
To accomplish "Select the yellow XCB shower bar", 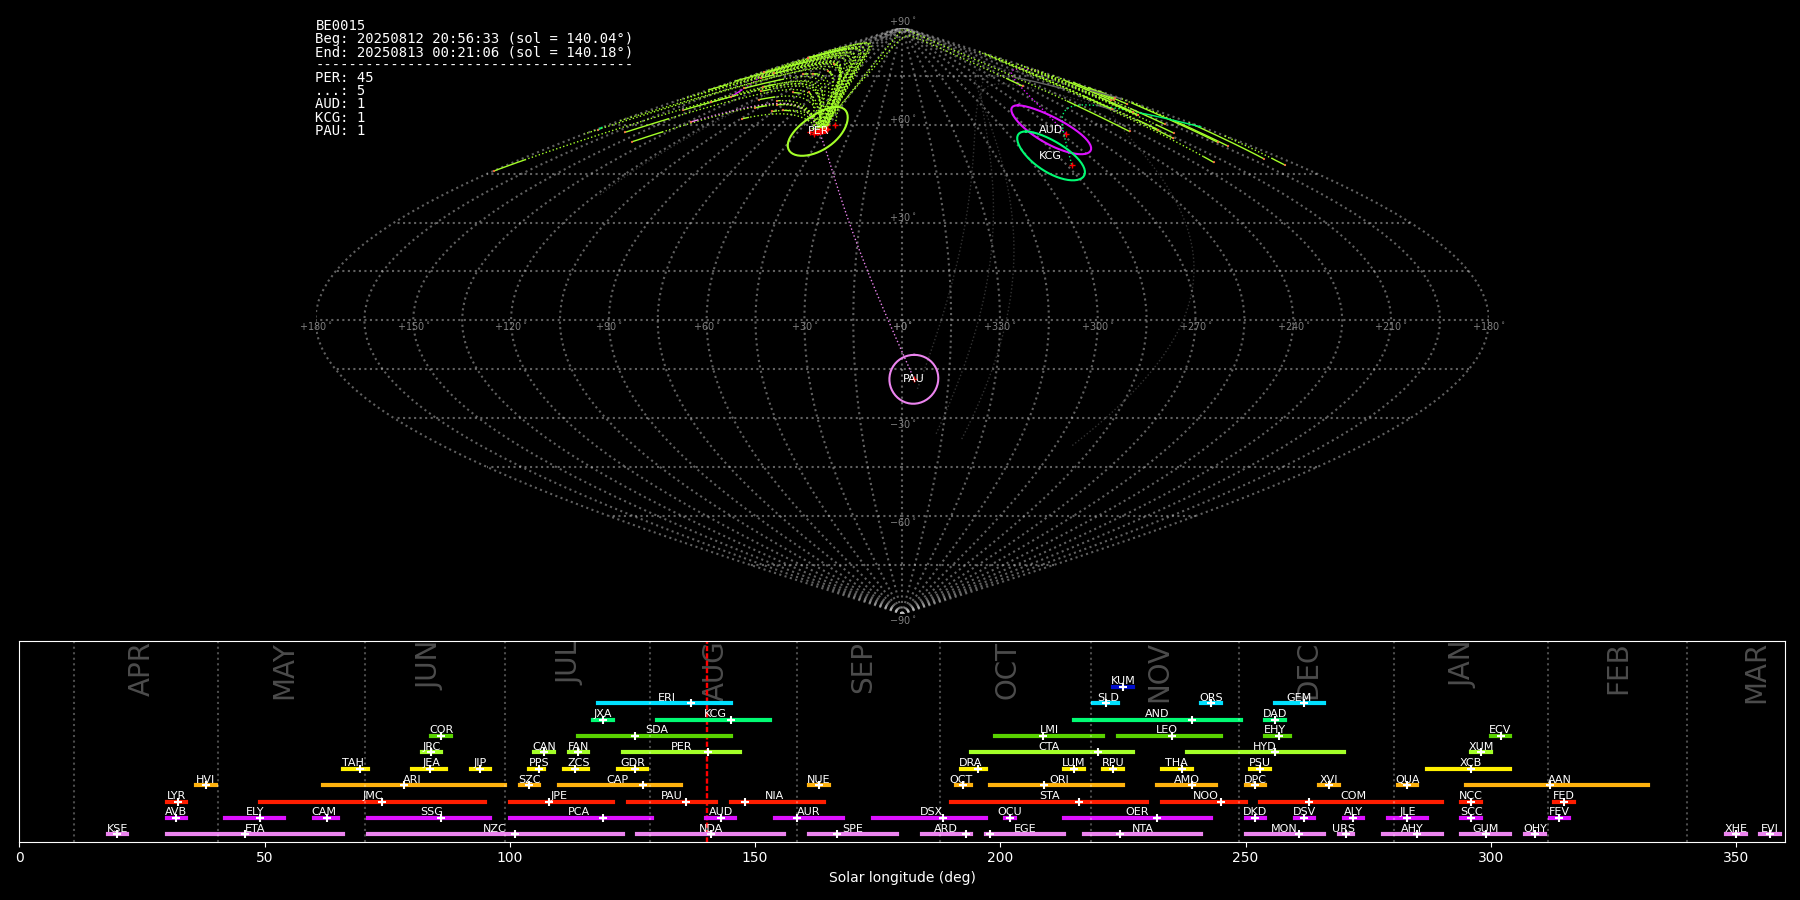I will click(1468, 769).
